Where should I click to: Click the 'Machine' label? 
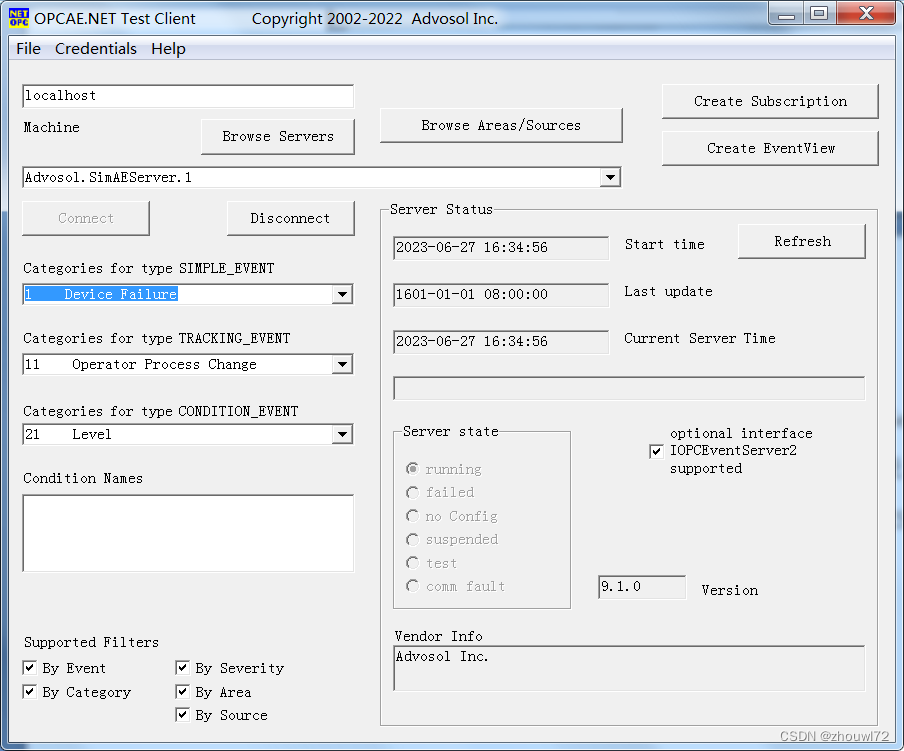pos(51,127)
